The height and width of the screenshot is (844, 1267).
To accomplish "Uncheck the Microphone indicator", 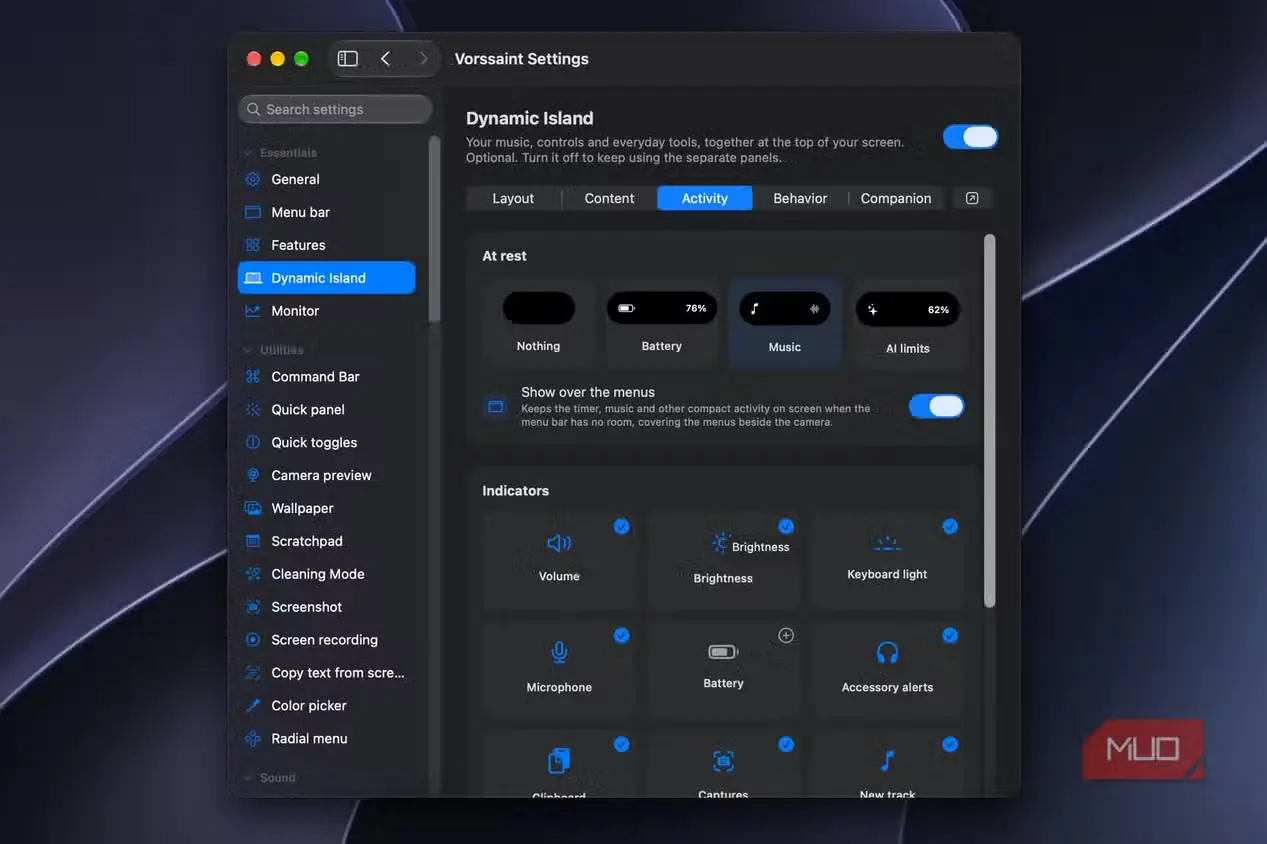I will [622, 636].
